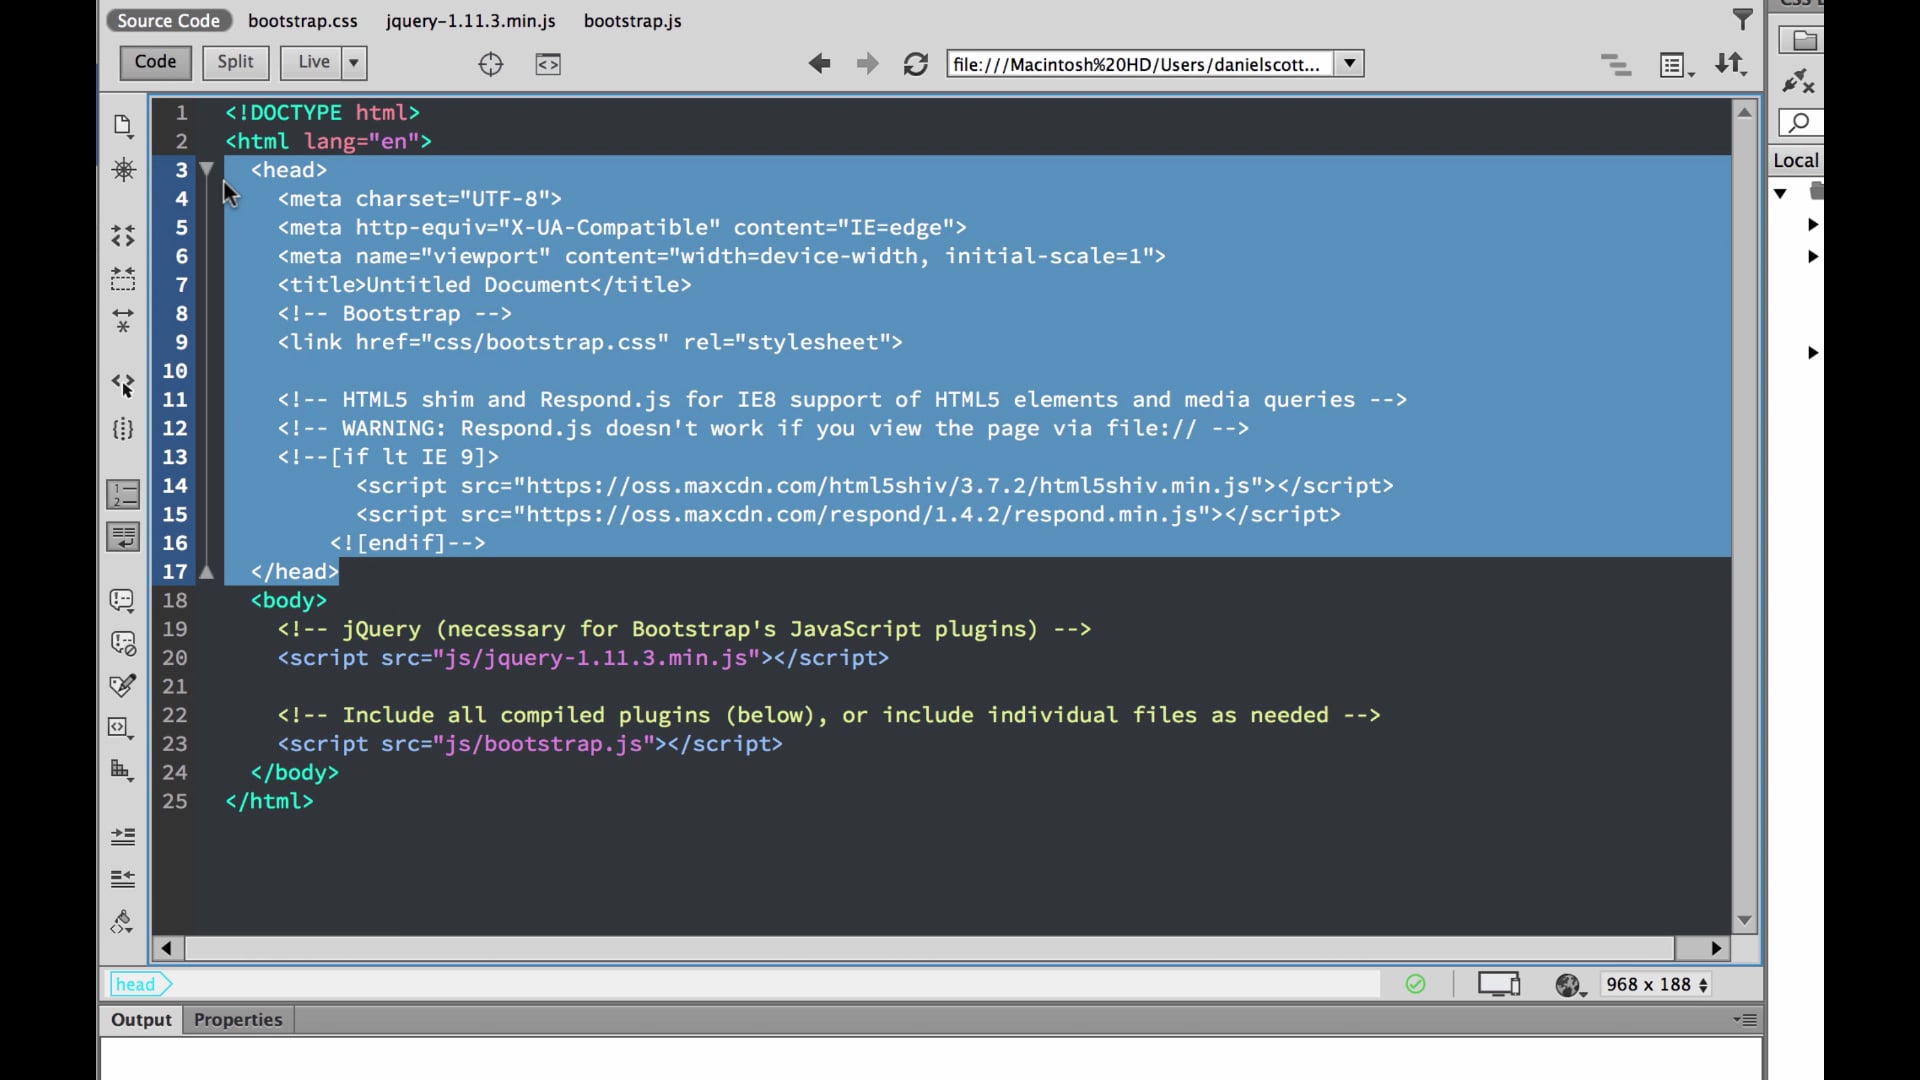The image size is (1920, 1080).
Task: Click the file URL address field
Action: tap(1140, 64)
